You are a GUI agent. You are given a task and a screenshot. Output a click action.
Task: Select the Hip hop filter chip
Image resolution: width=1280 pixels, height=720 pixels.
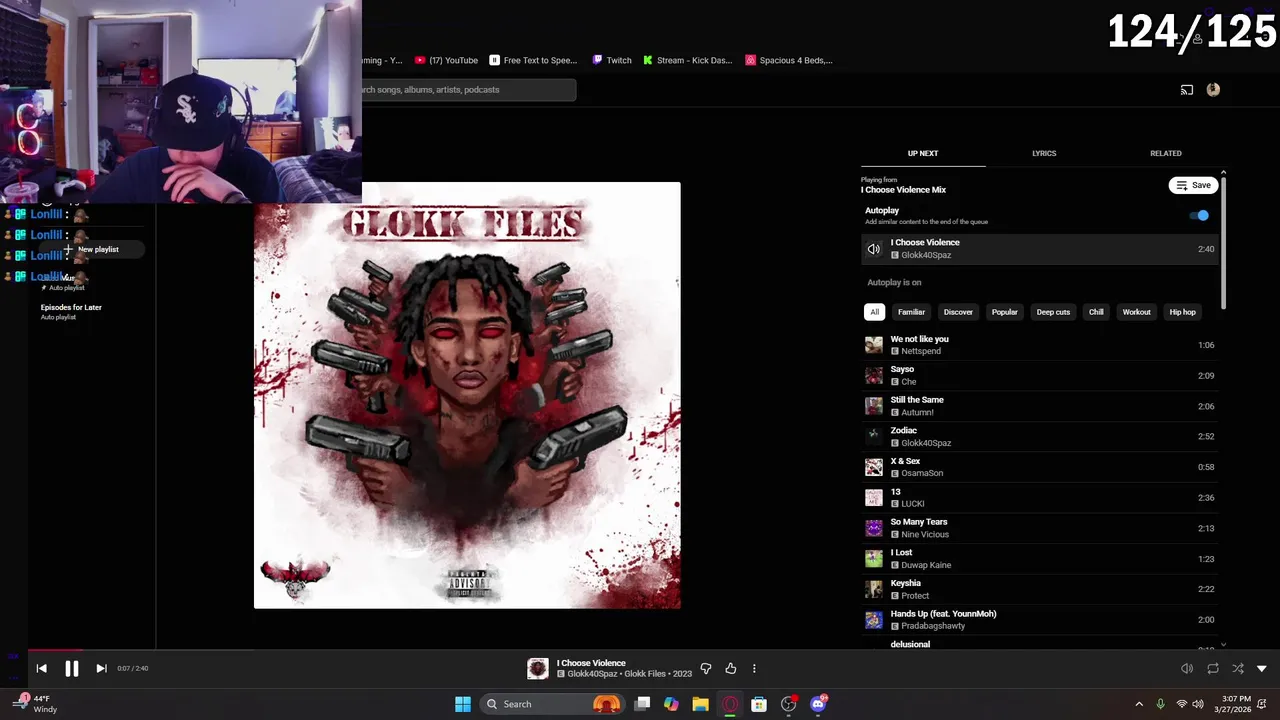(1182, 312)
